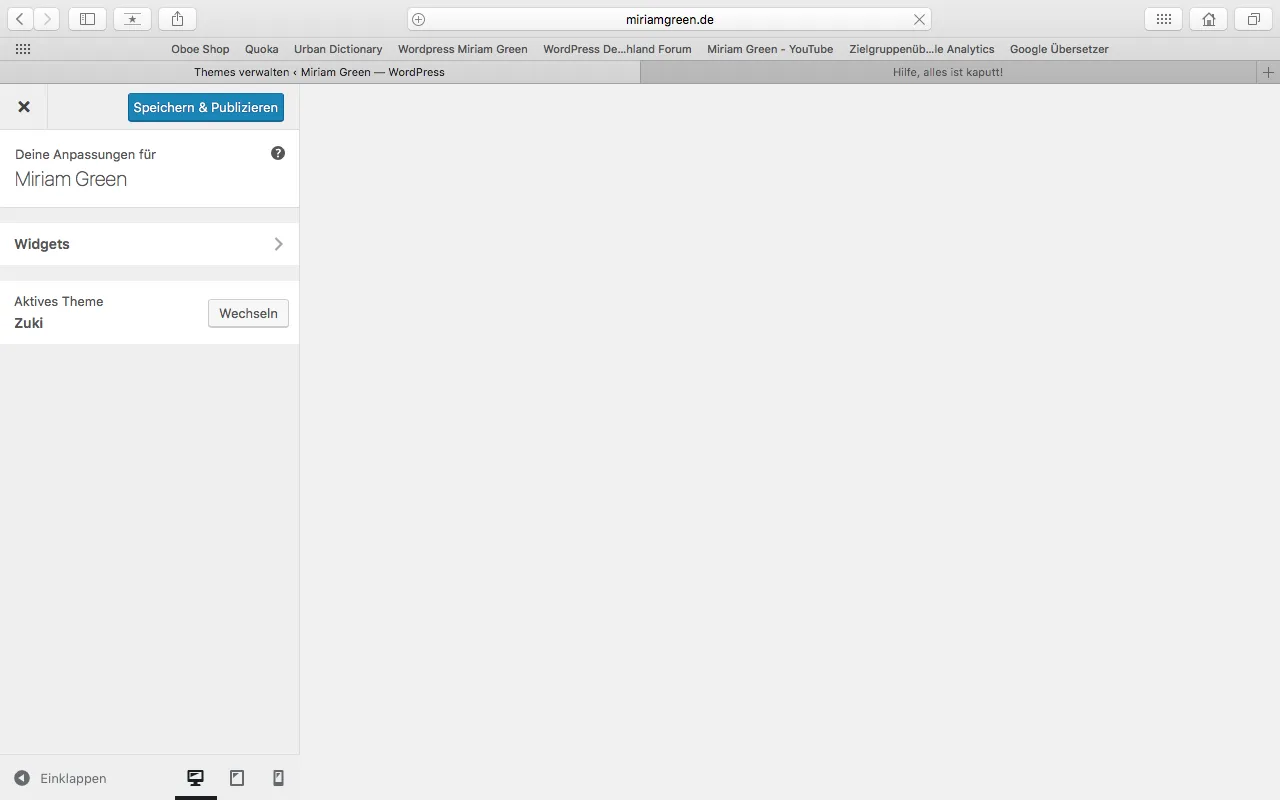Switch to tablet preview device icon
The height and width of the screenshot is (800, 1280).
[237, 778]
